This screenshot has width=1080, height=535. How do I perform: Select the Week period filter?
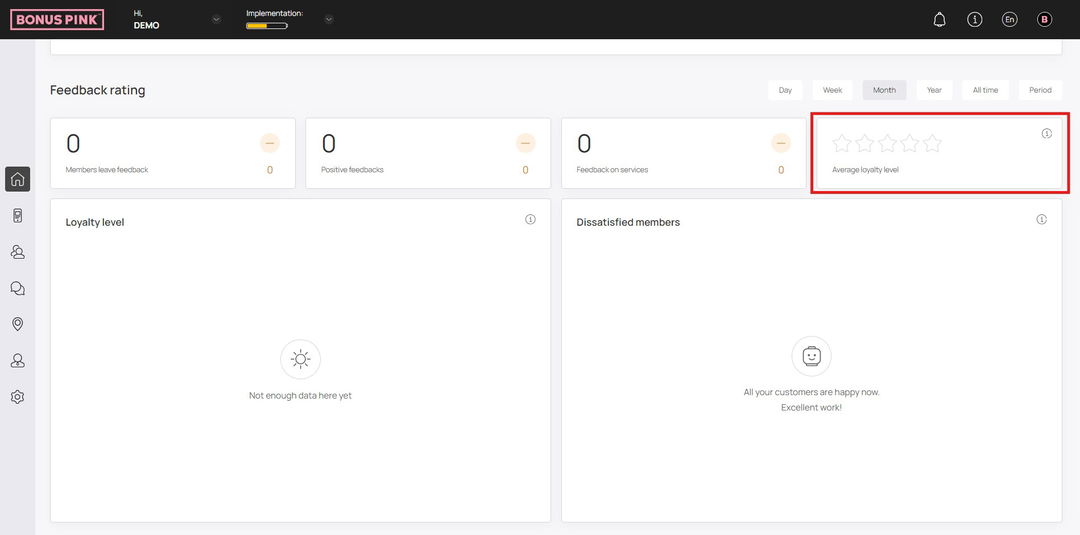833,90
